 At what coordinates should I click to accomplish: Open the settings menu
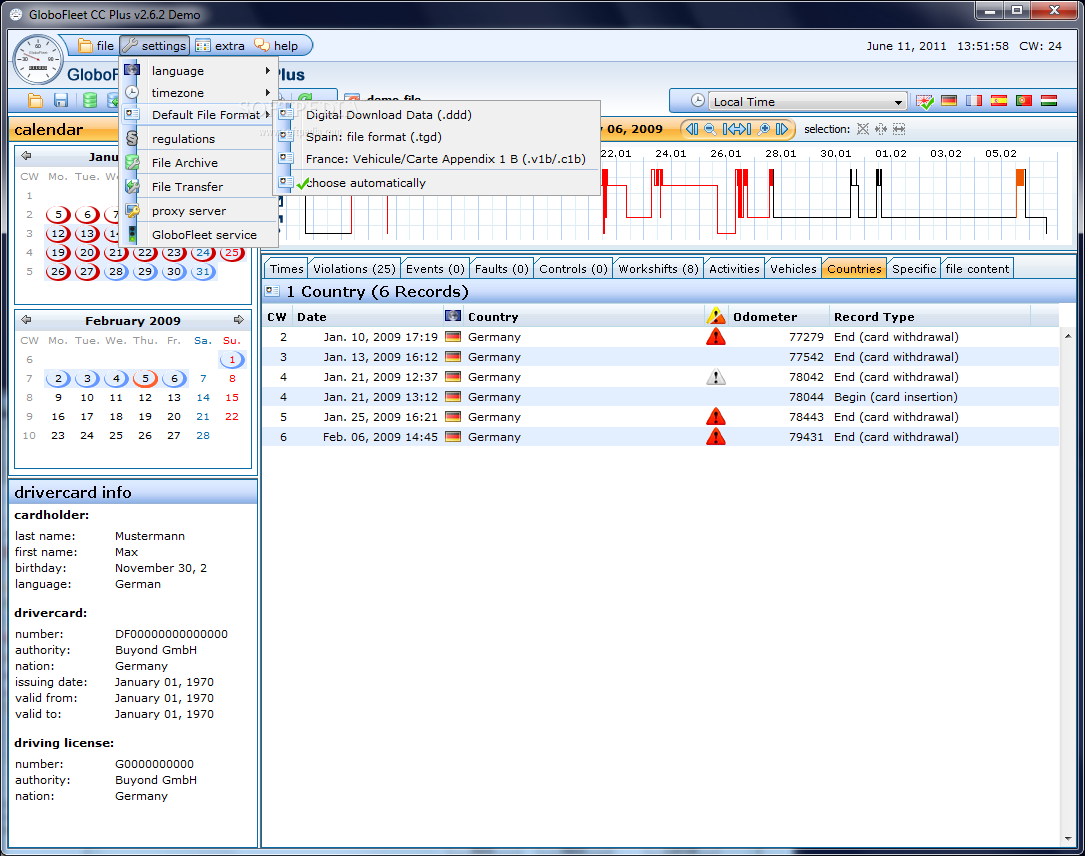click(154, 46)
